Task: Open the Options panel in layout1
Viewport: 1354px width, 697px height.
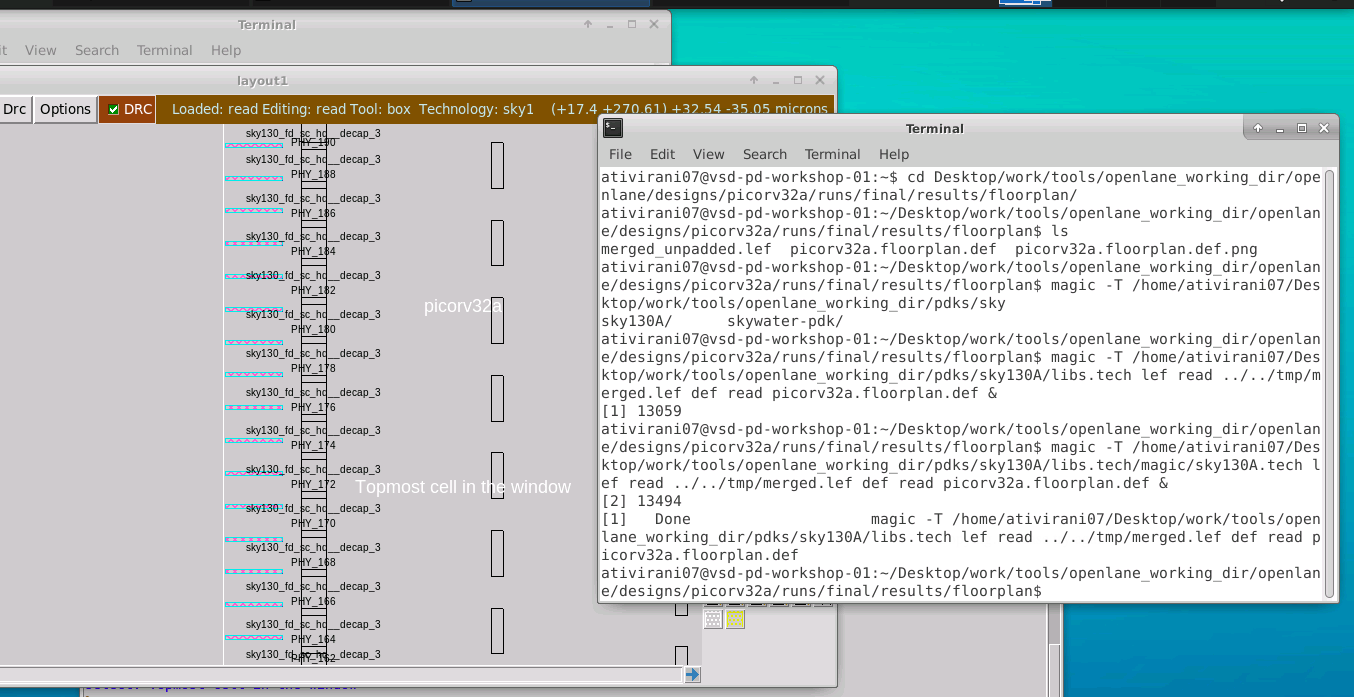Action: click(64, 109)
